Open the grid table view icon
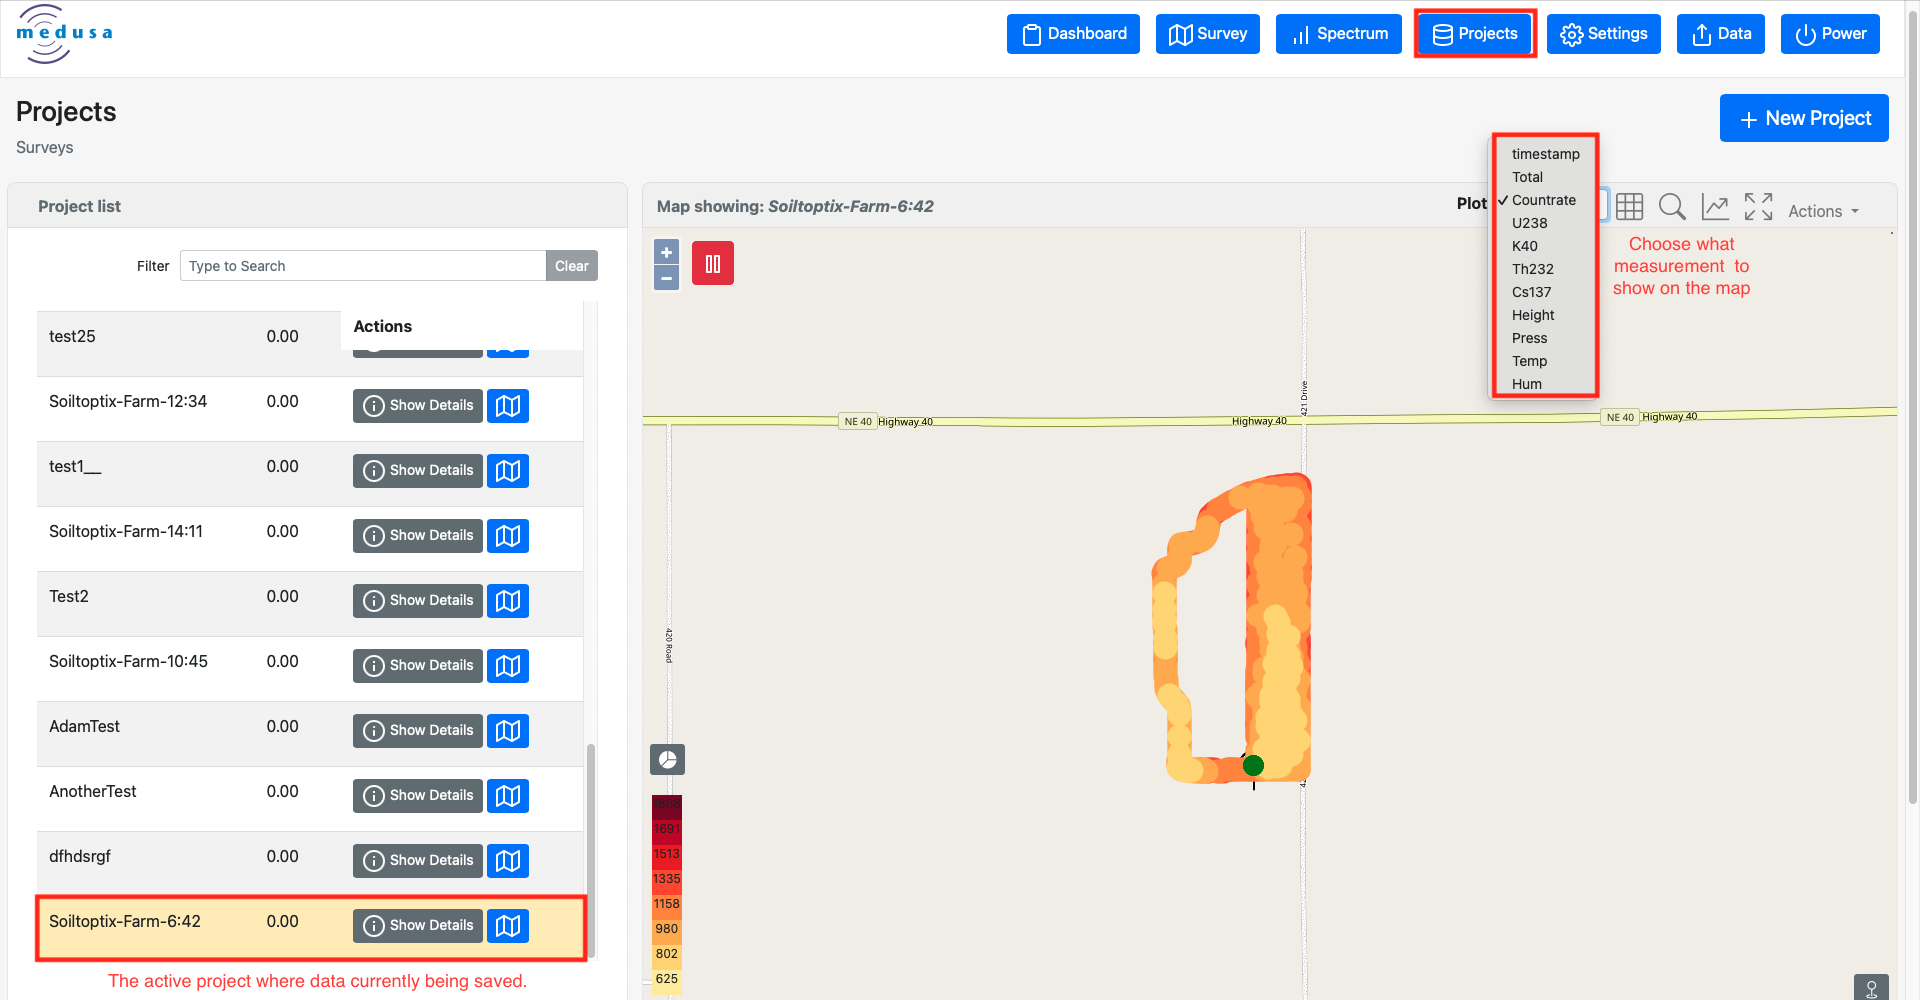This screenshot has height=1000, width=1920. (1629, 207)
